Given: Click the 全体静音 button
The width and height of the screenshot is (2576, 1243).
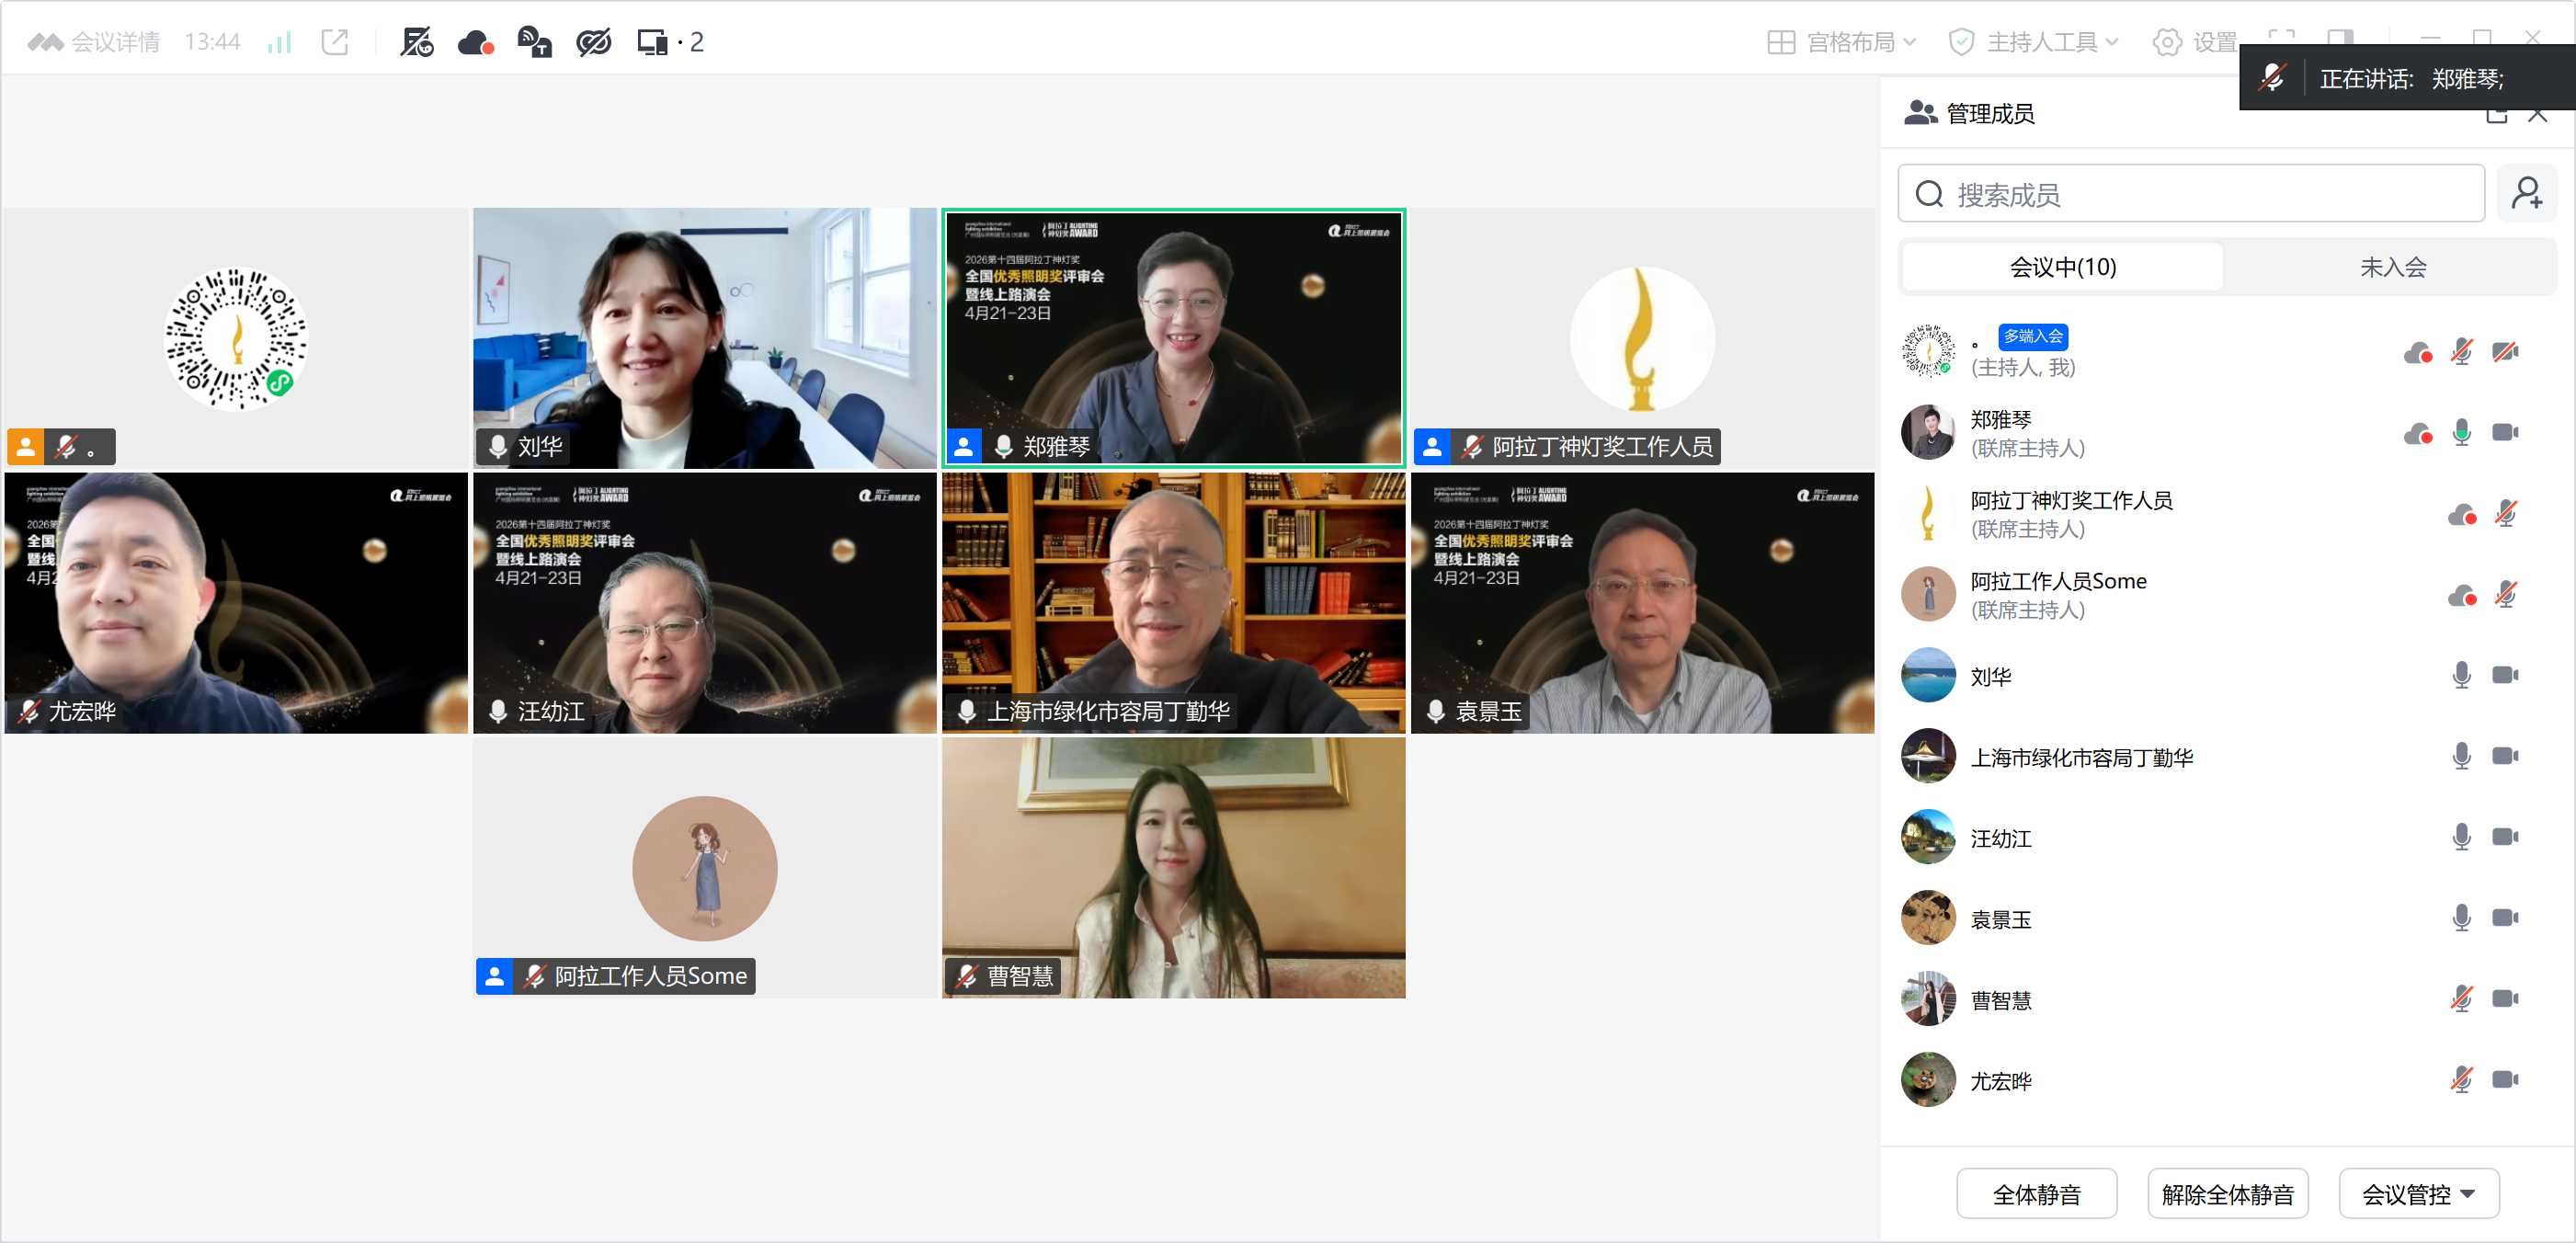Looking at the screenshot, I should point(2036,1193).
